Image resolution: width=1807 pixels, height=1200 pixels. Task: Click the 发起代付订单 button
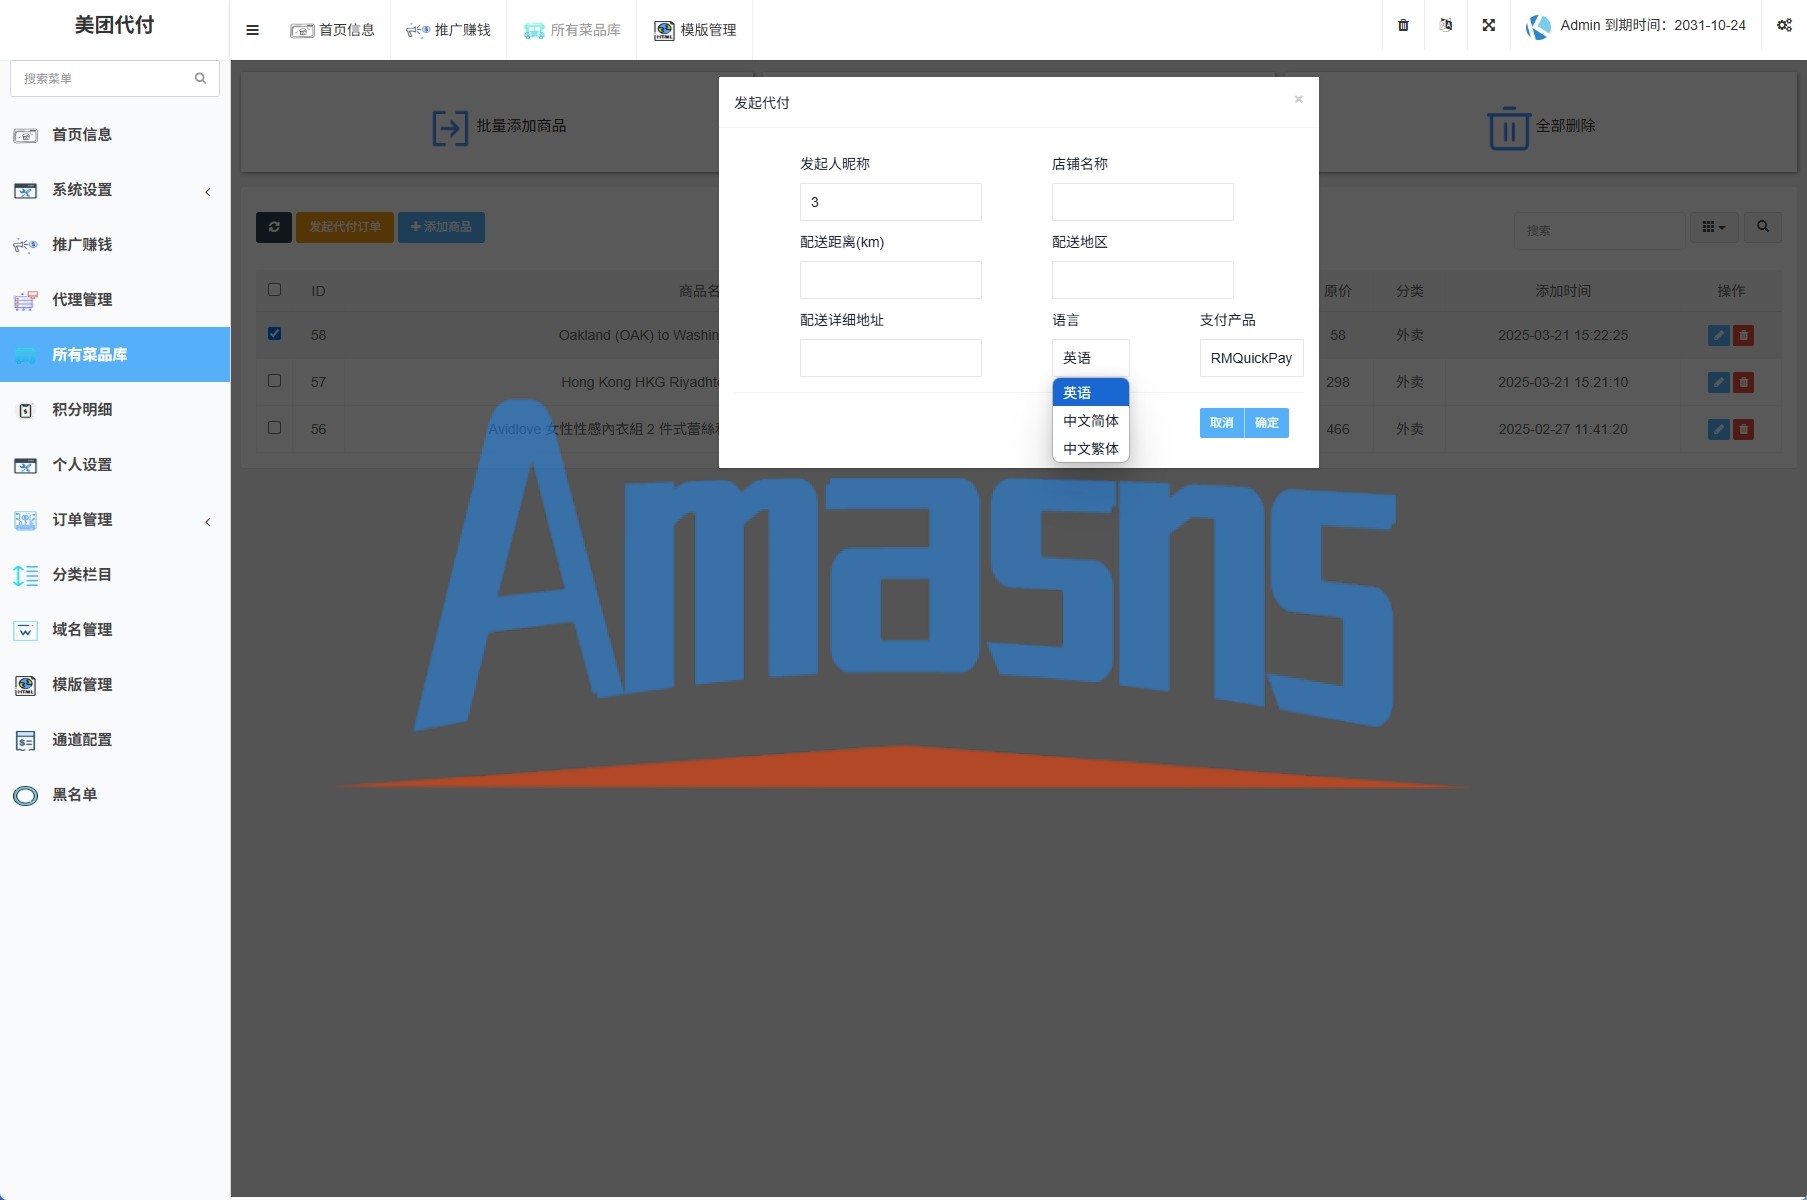click(x=345, y=227)
